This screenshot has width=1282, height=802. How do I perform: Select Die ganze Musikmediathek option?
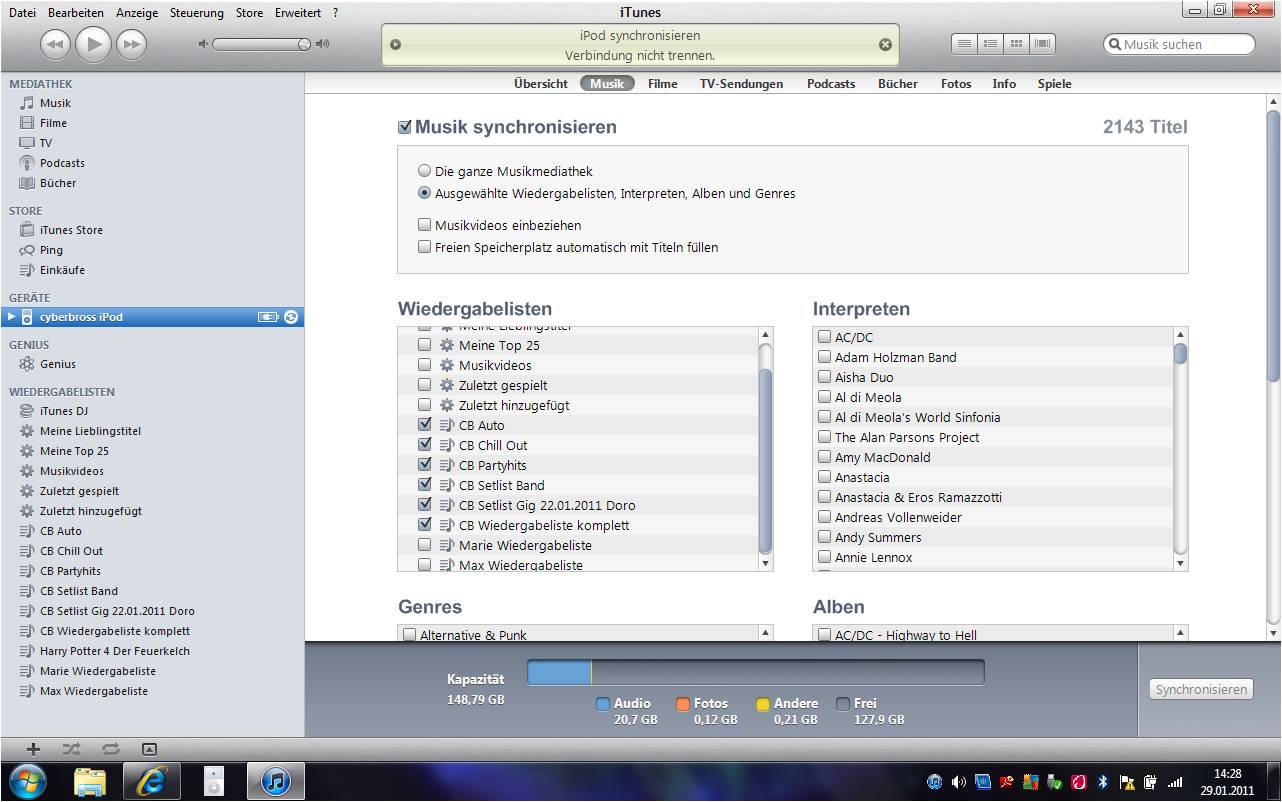coord(425,171)
